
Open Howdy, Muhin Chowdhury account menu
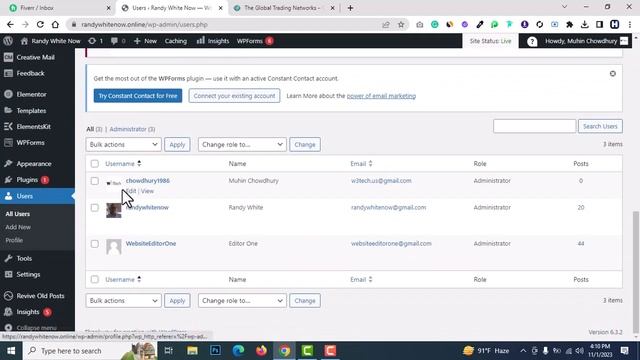[586, 41]
